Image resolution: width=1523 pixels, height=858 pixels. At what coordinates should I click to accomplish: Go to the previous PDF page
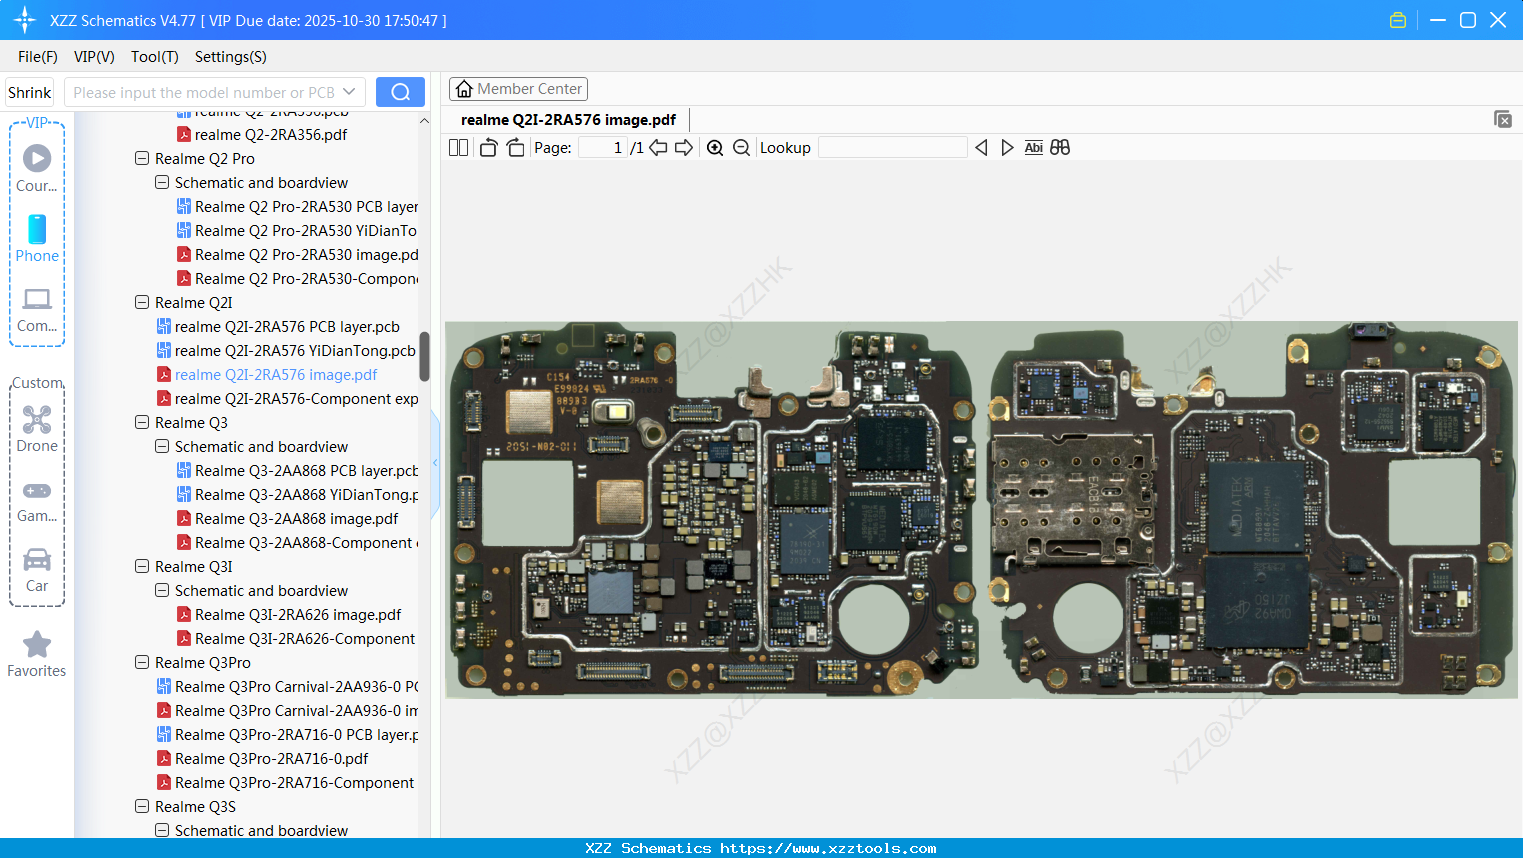658,148
